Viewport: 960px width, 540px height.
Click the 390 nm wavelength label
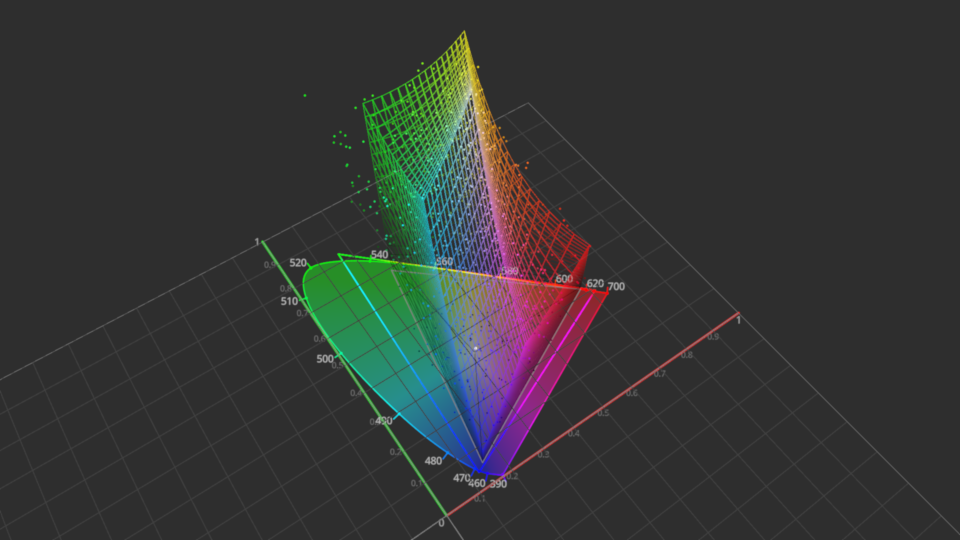[498, 484]
